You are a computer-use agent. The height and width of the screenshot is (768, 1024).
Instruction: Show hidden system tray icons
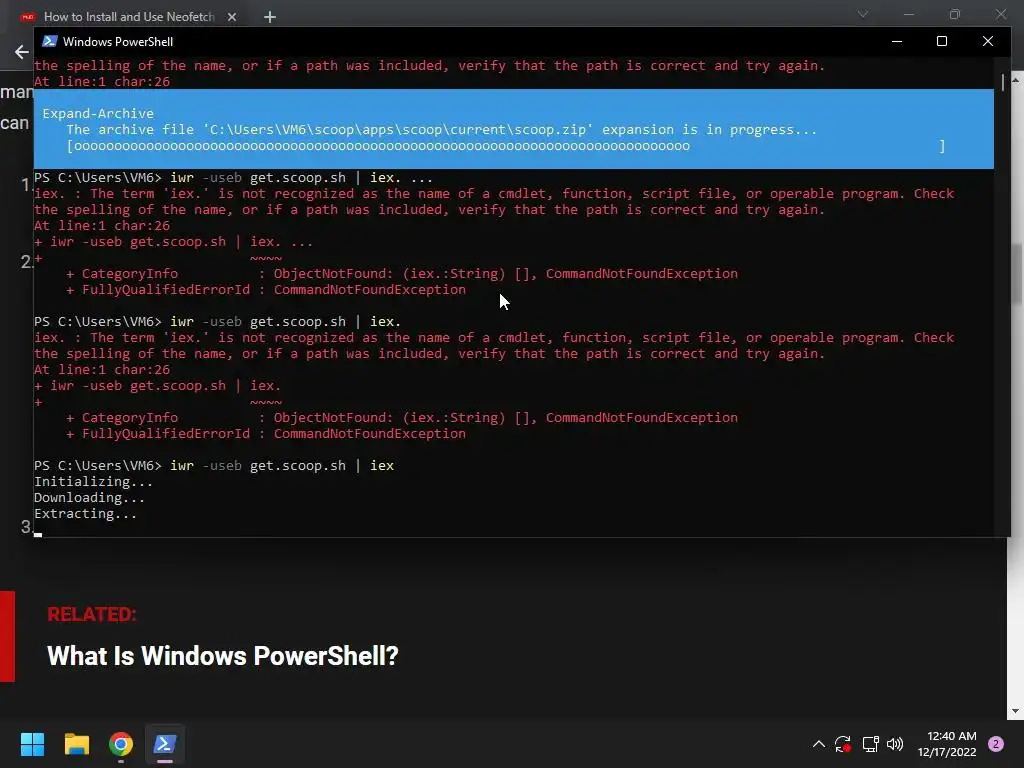pos(818,744)
